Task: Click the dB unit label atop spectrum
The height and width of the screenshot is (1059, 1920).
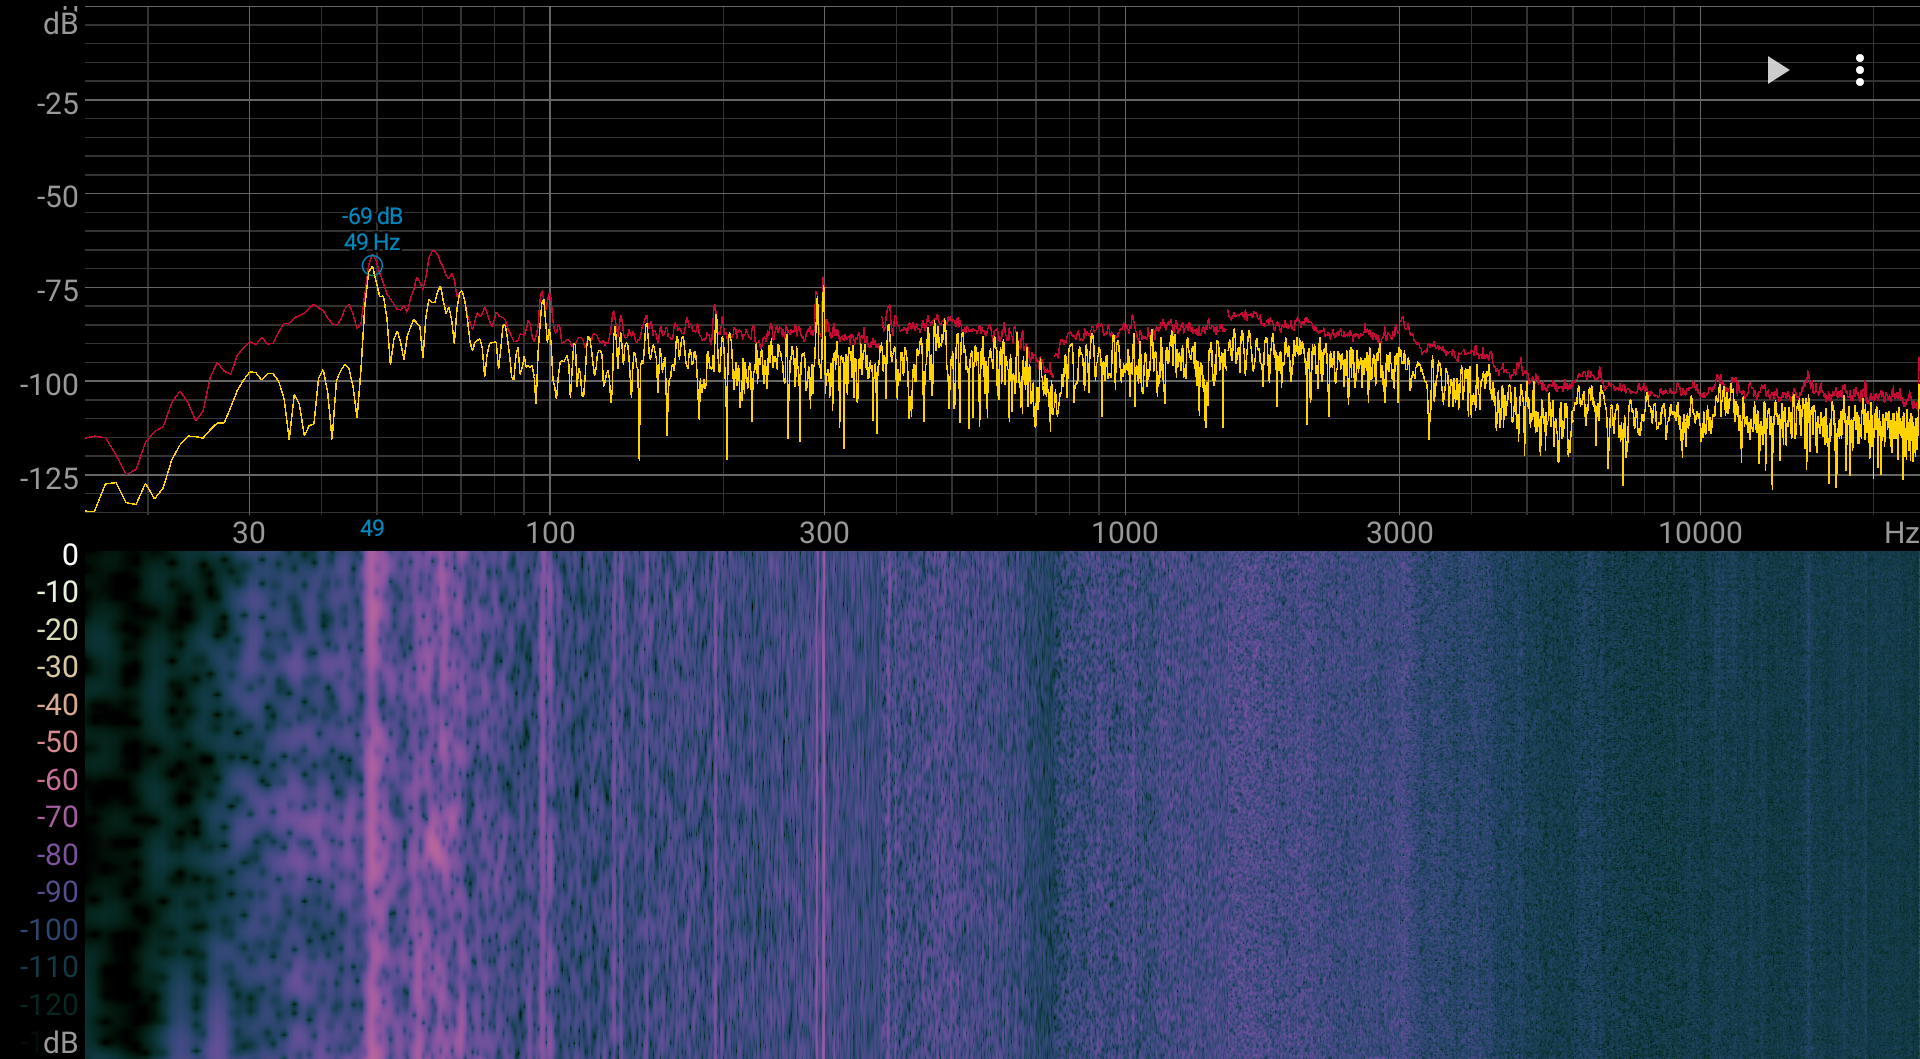Action: pyautogui.click(x=60, y=23)
